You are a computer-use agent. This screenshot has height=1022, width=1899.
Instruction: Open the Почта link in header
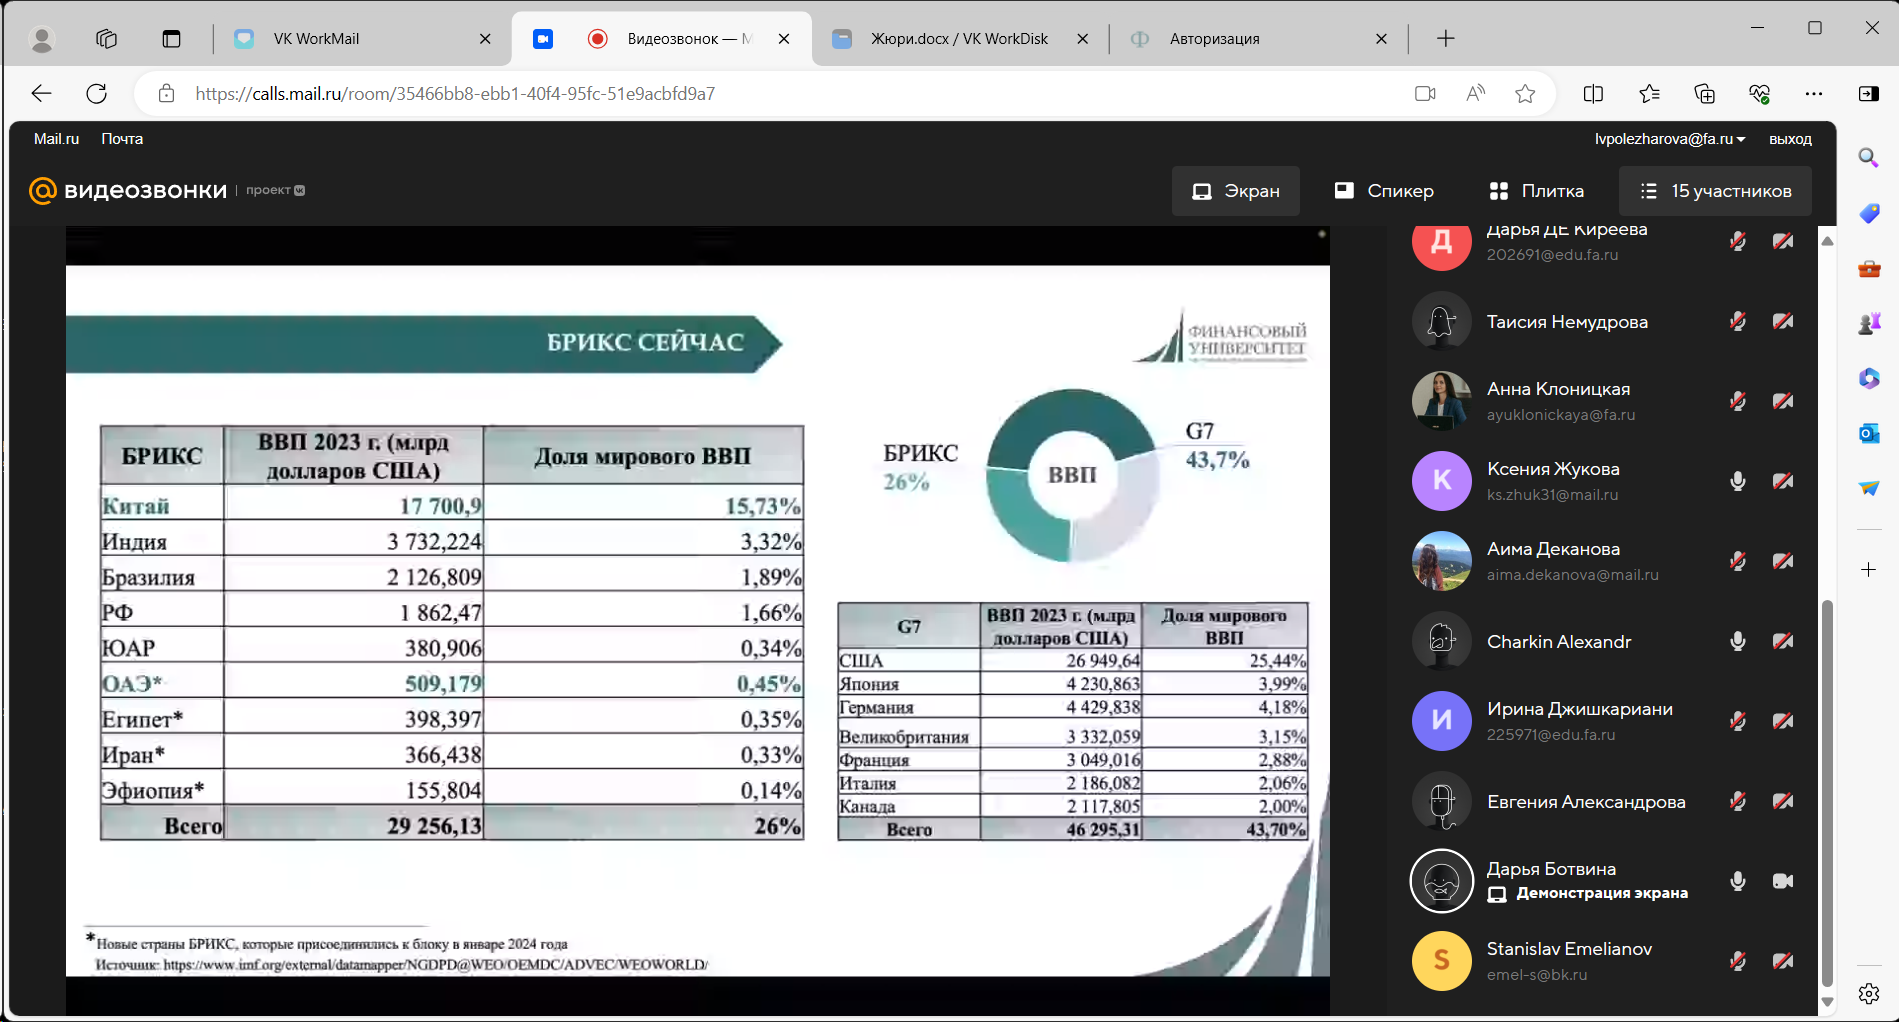(122, 139)
